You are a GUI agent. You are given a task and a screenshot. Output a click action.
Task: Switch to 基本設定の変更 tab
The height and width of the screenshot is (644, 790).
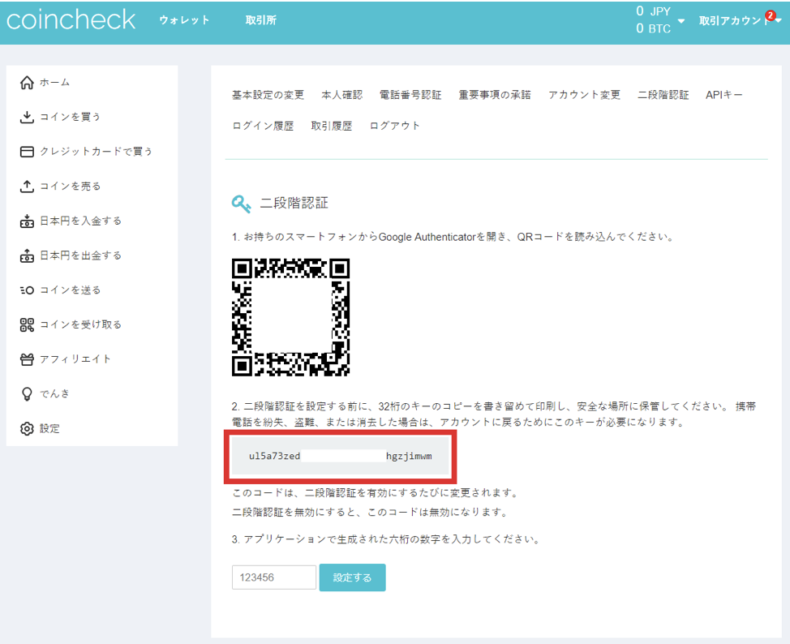(268, 95)
